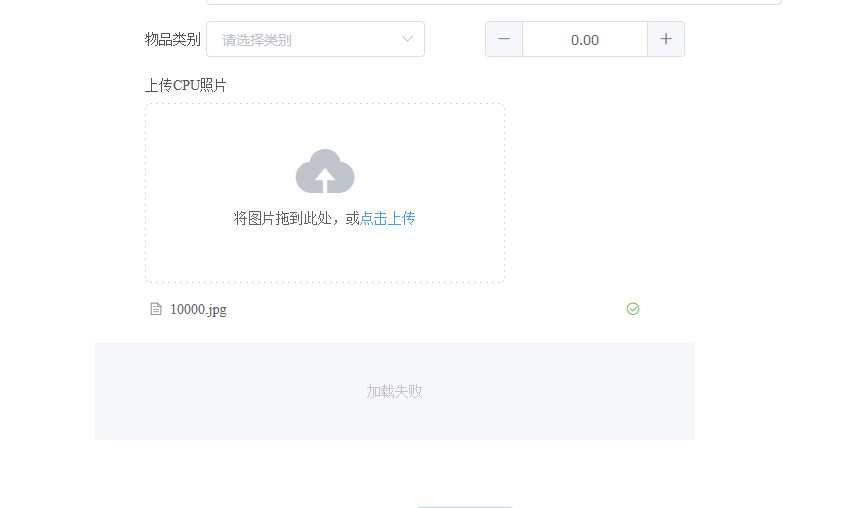Screen dimensions: 851x508
Task: Select the uploaded file 10000.jpg
Action: (x=198, y=309)
